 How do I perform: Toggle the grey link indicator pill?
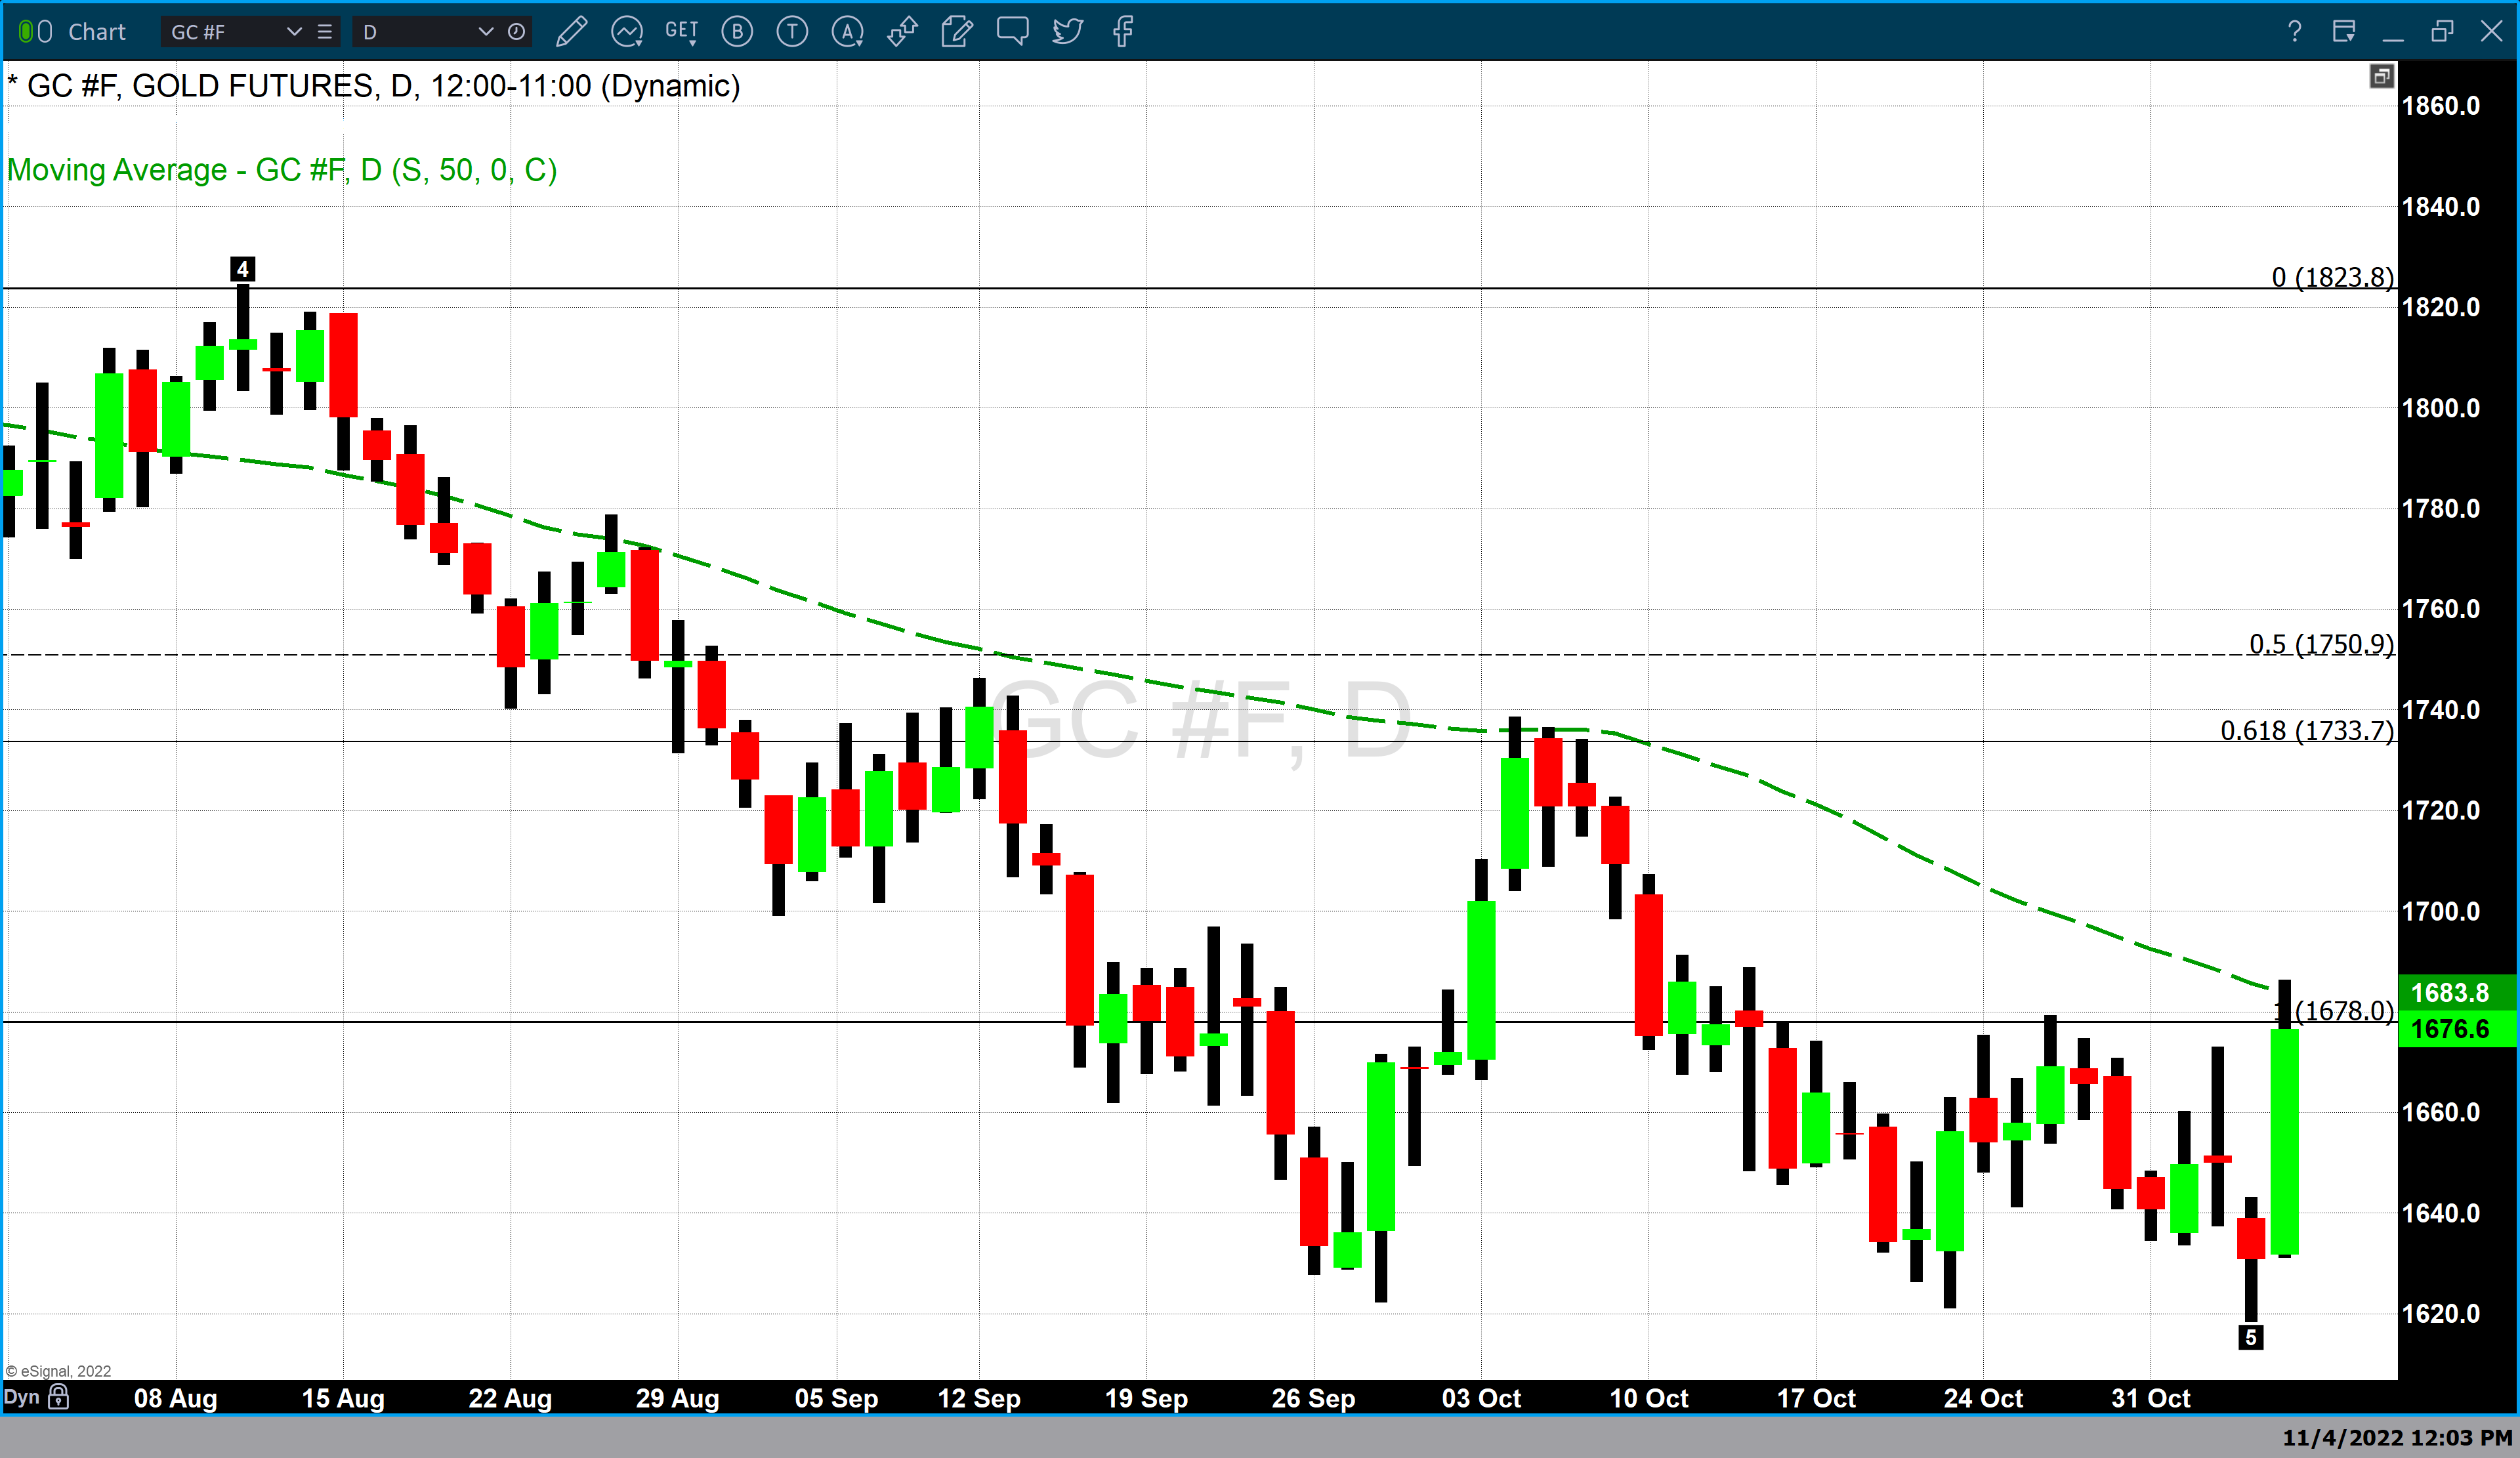[x=45, y=32]
